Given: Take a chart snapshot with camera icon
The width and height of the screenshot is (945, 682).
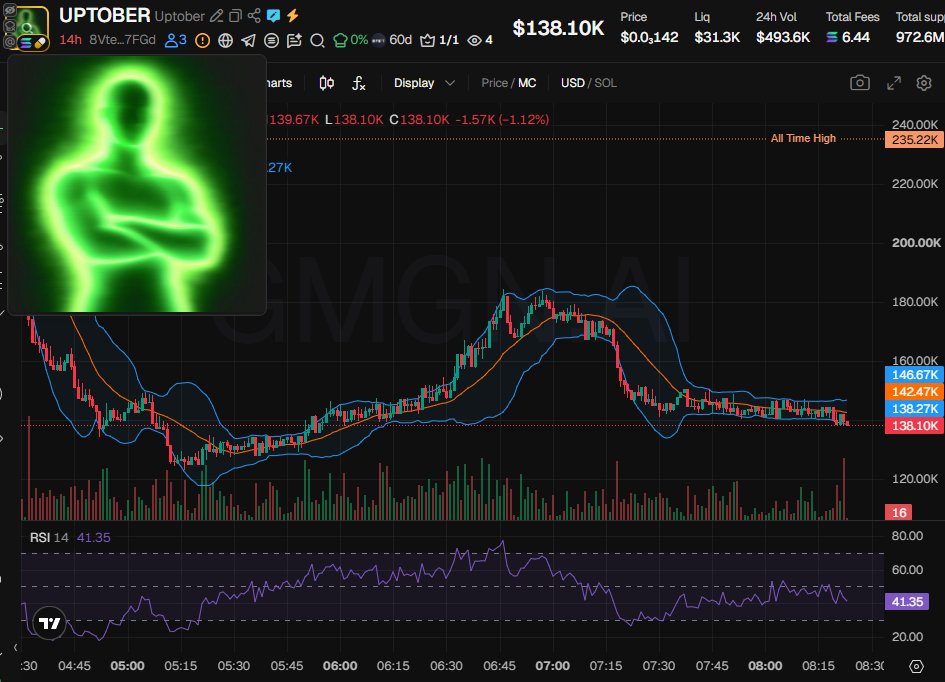Looking at the screenshot, I should point(860,83).
